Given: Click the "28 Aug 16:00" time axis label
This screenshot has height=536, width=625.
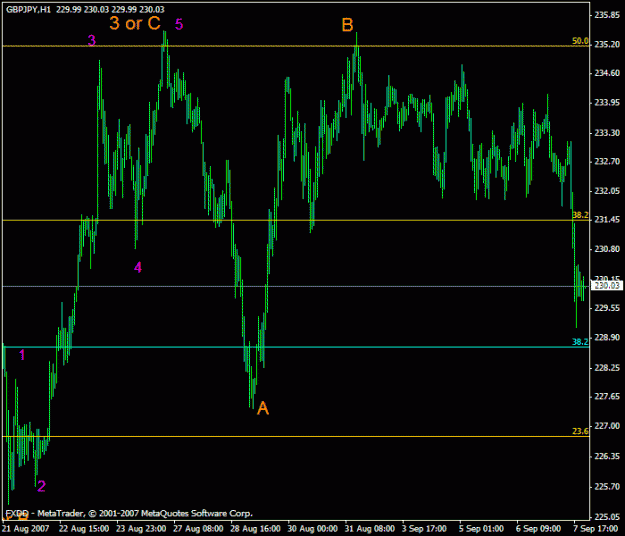Looking at the screenshot, I should (255, 529).
